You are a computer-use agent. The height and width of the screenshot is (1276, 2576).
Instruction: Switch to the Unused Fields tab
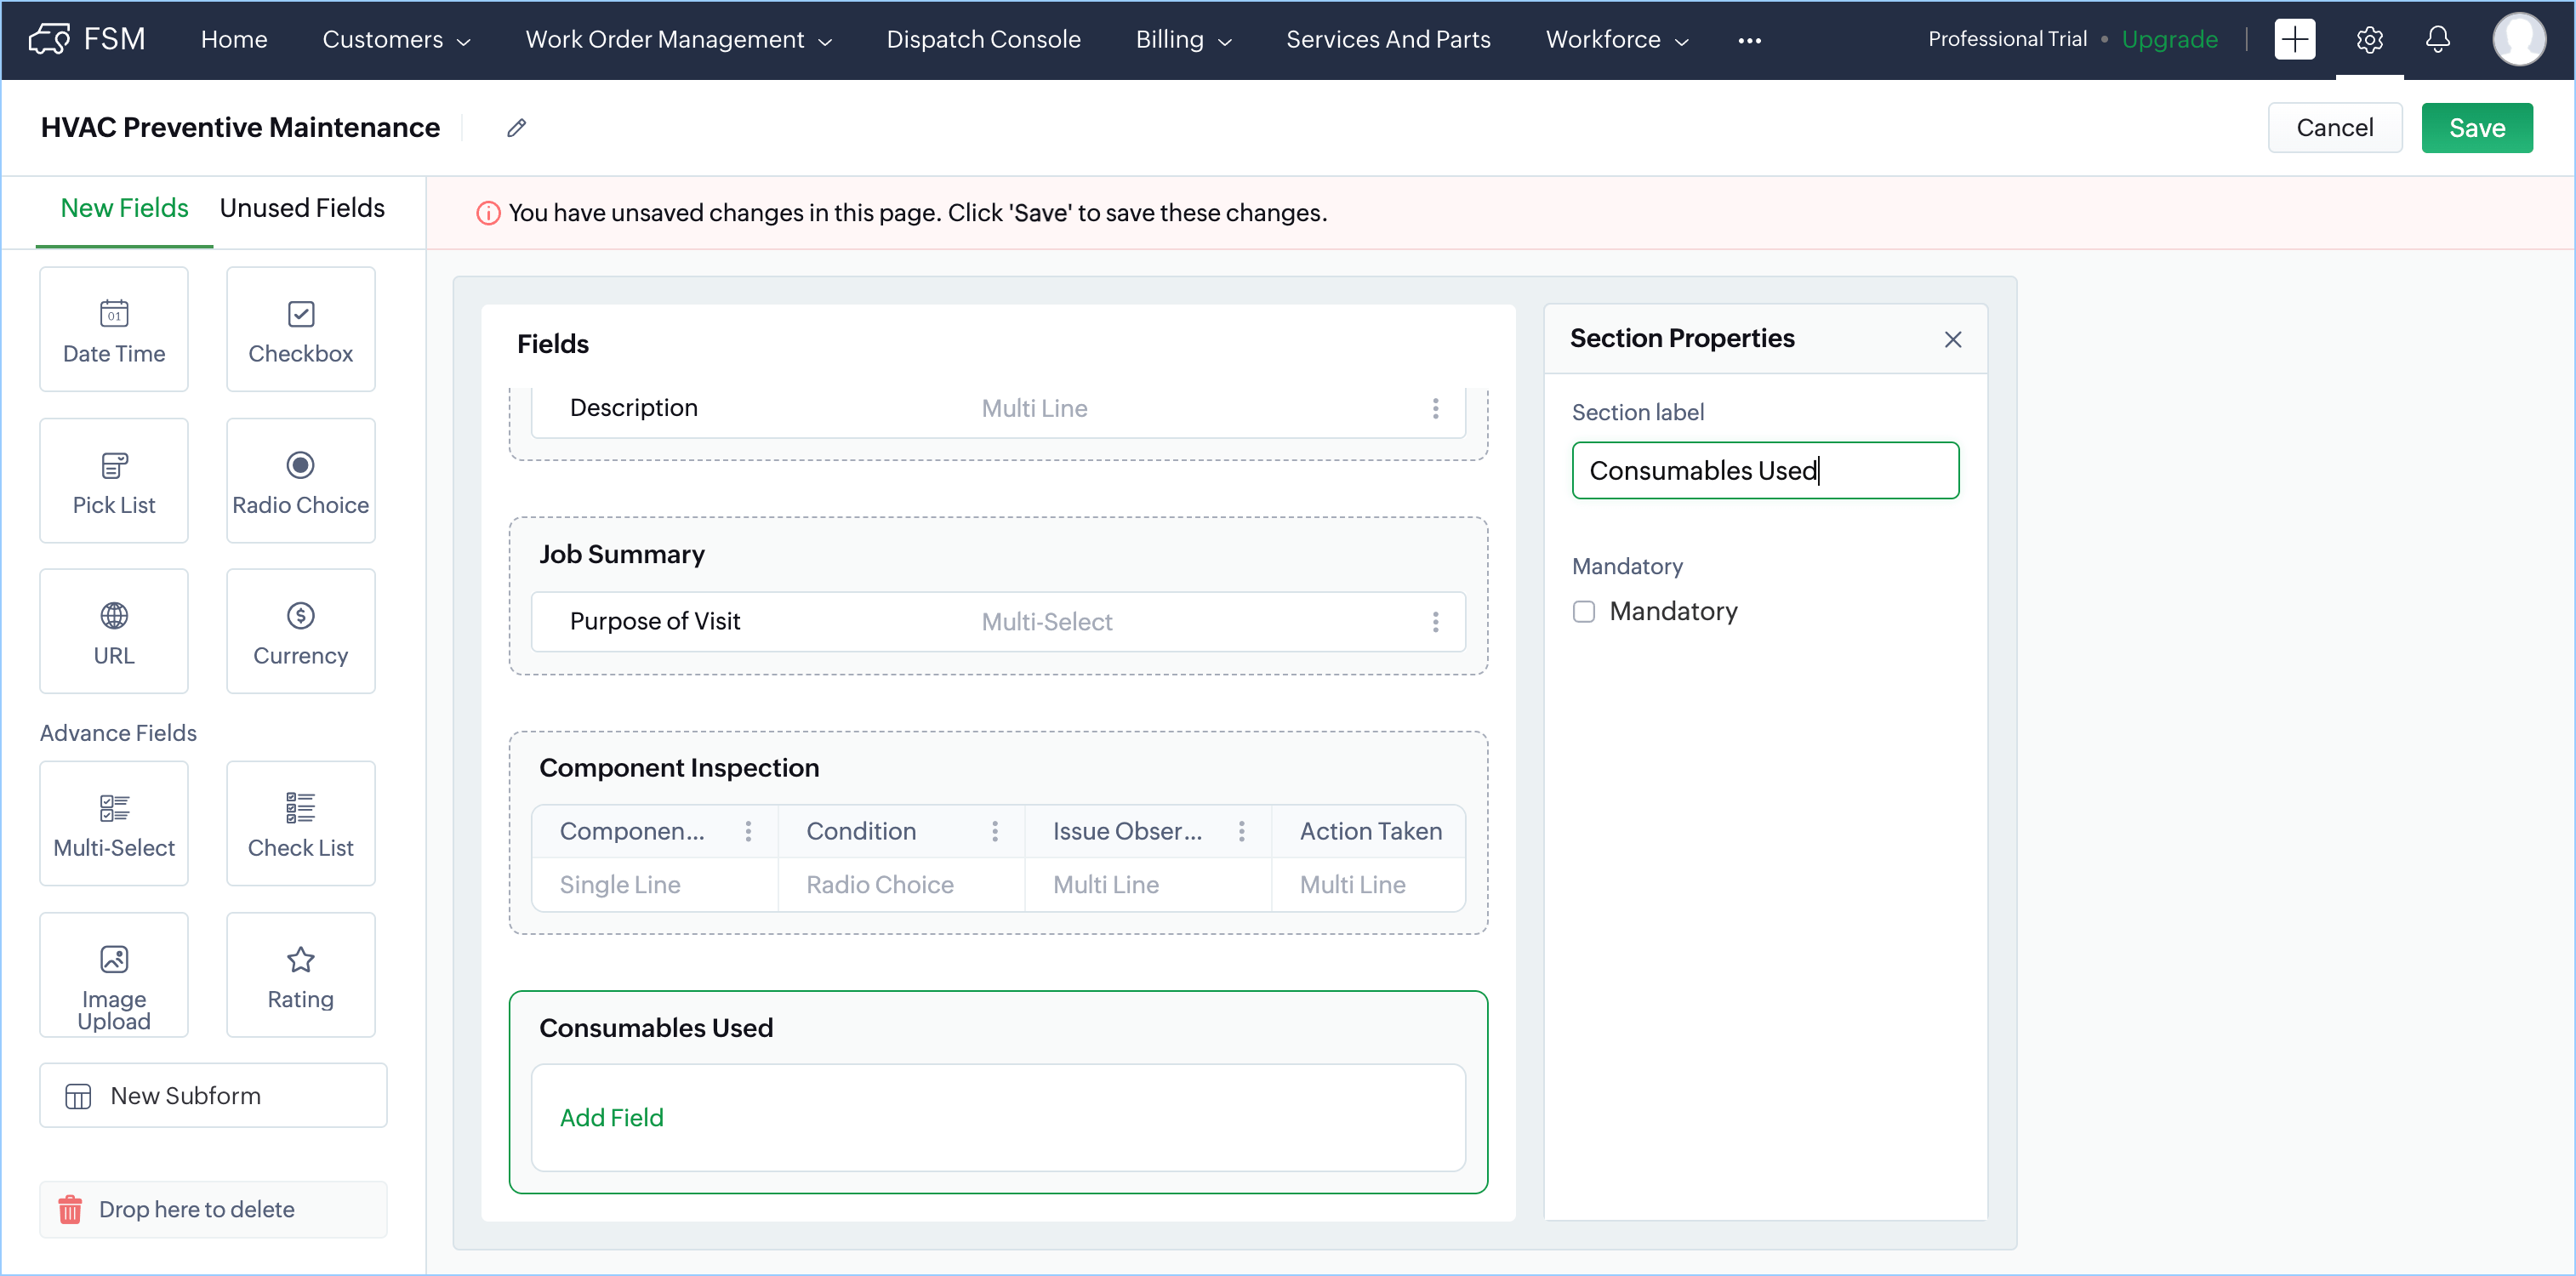(302, 208)
